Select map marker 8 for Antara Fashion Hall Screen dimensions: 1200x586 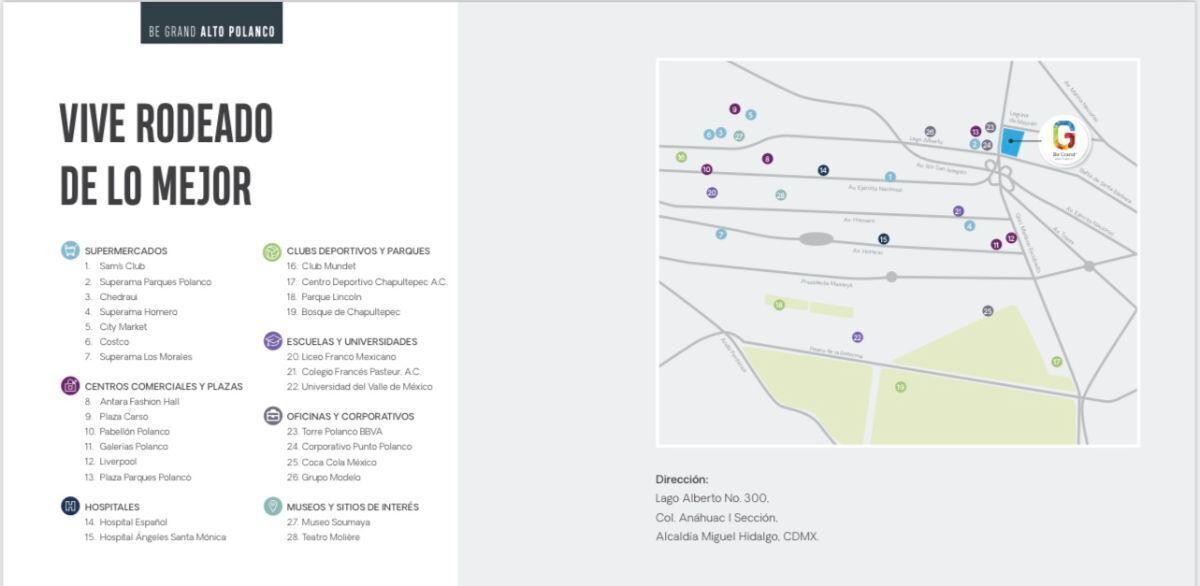(x=768, y=159)
